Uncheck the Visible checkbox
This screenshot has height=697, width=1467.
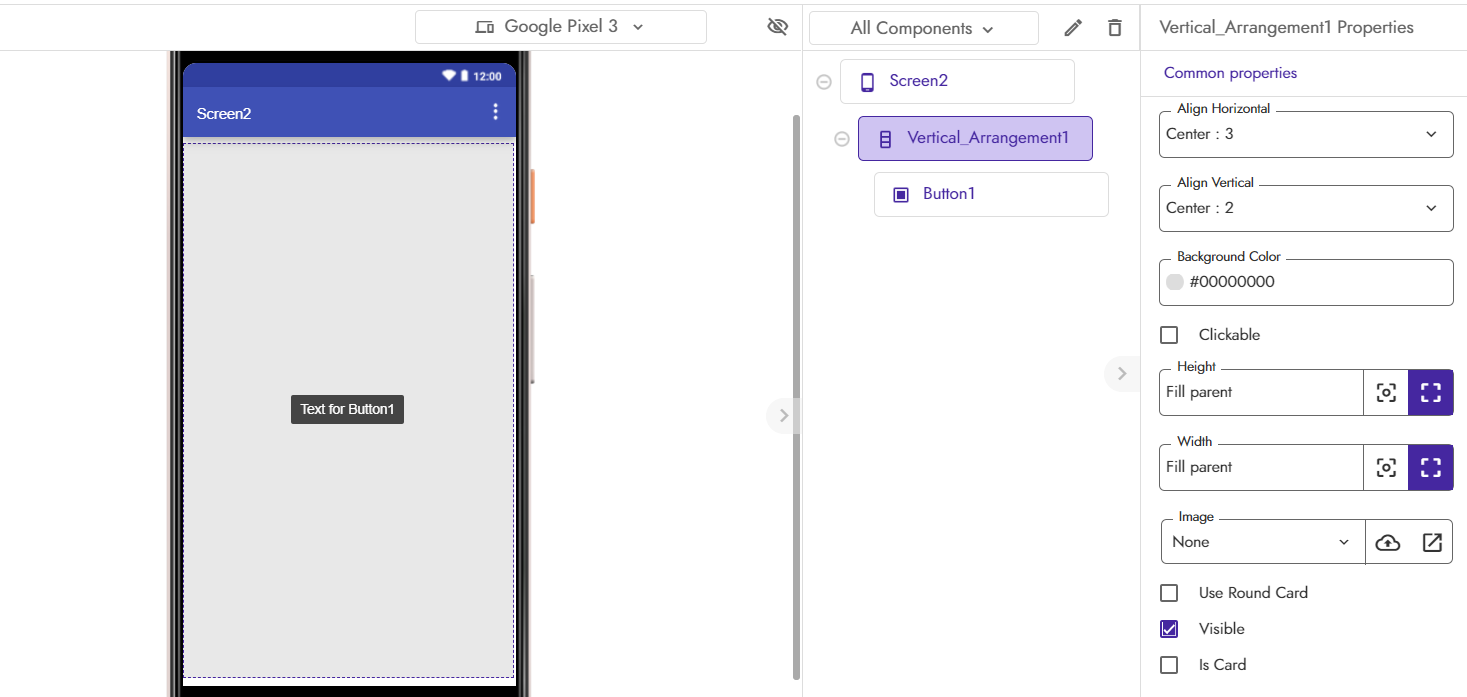(1169, 629)
